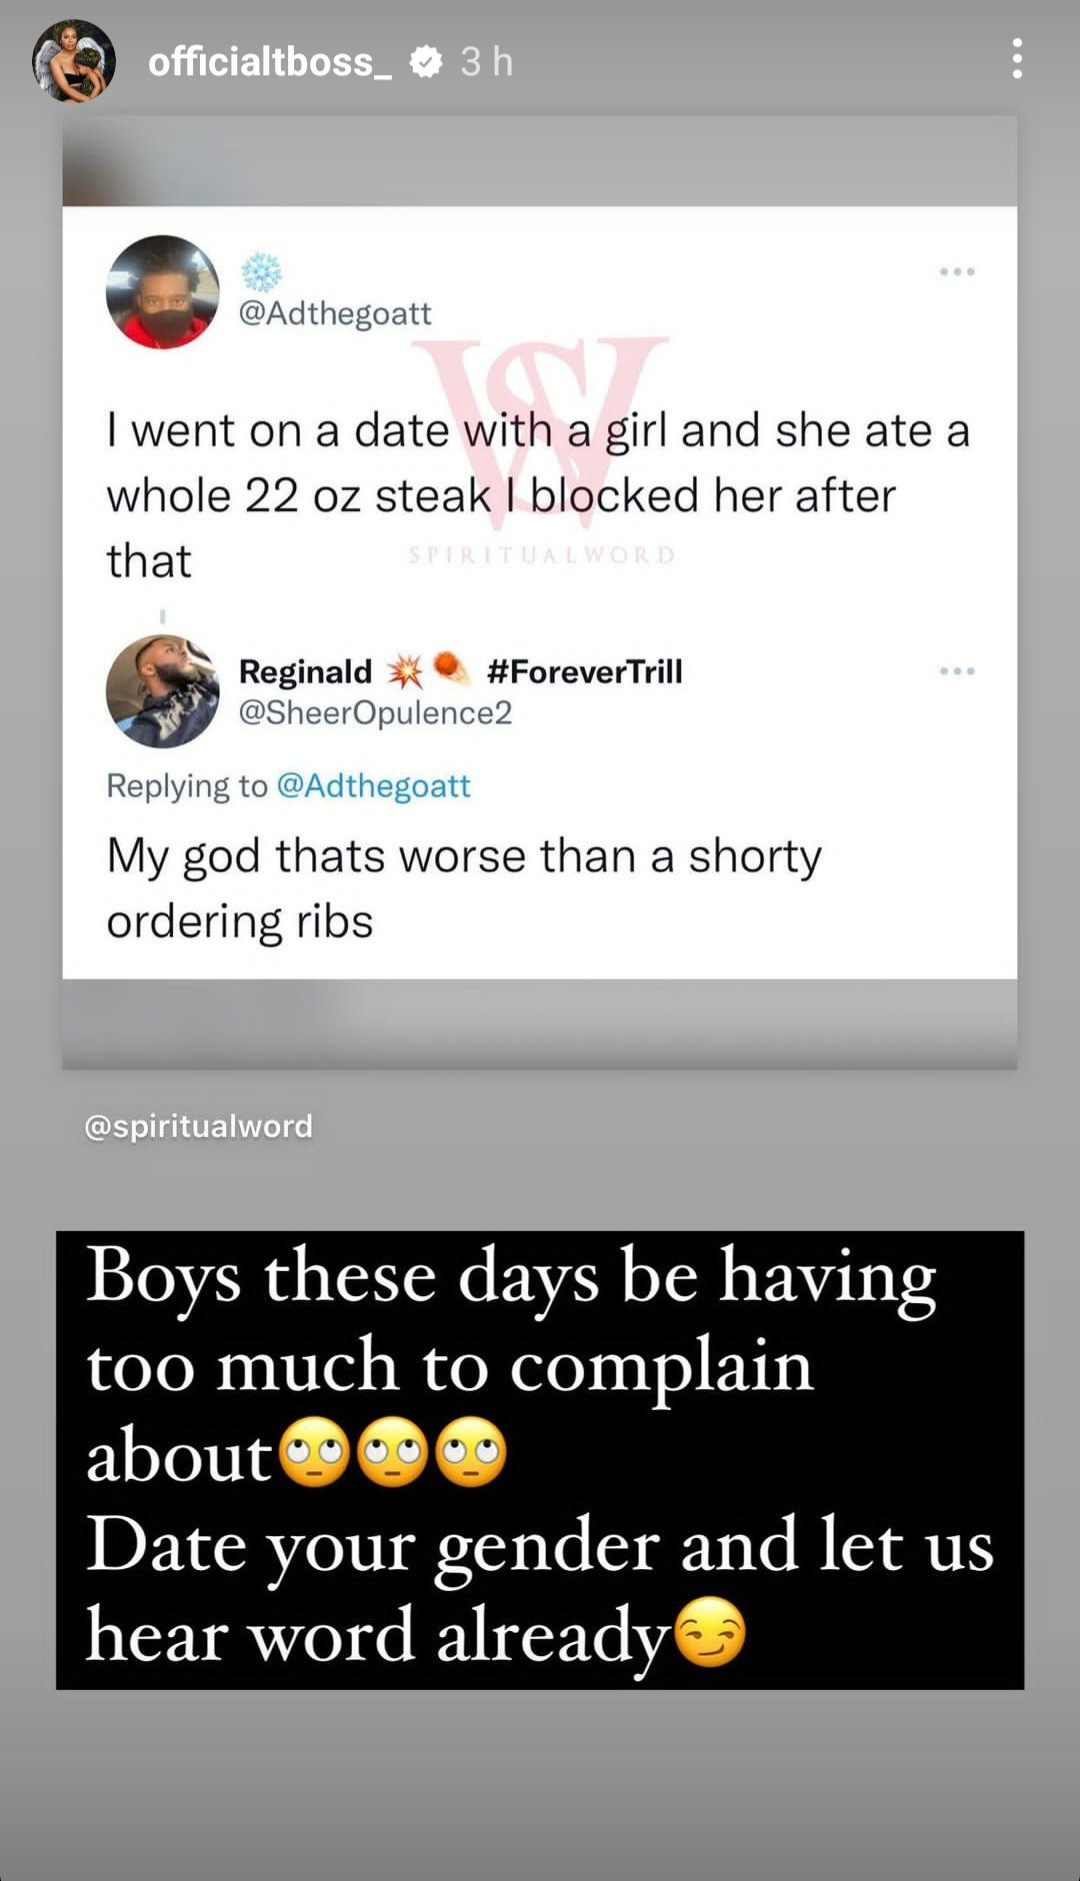Click the verified badge beside officialtboss_
The image size is (1080, 1881).
point(427,62)
